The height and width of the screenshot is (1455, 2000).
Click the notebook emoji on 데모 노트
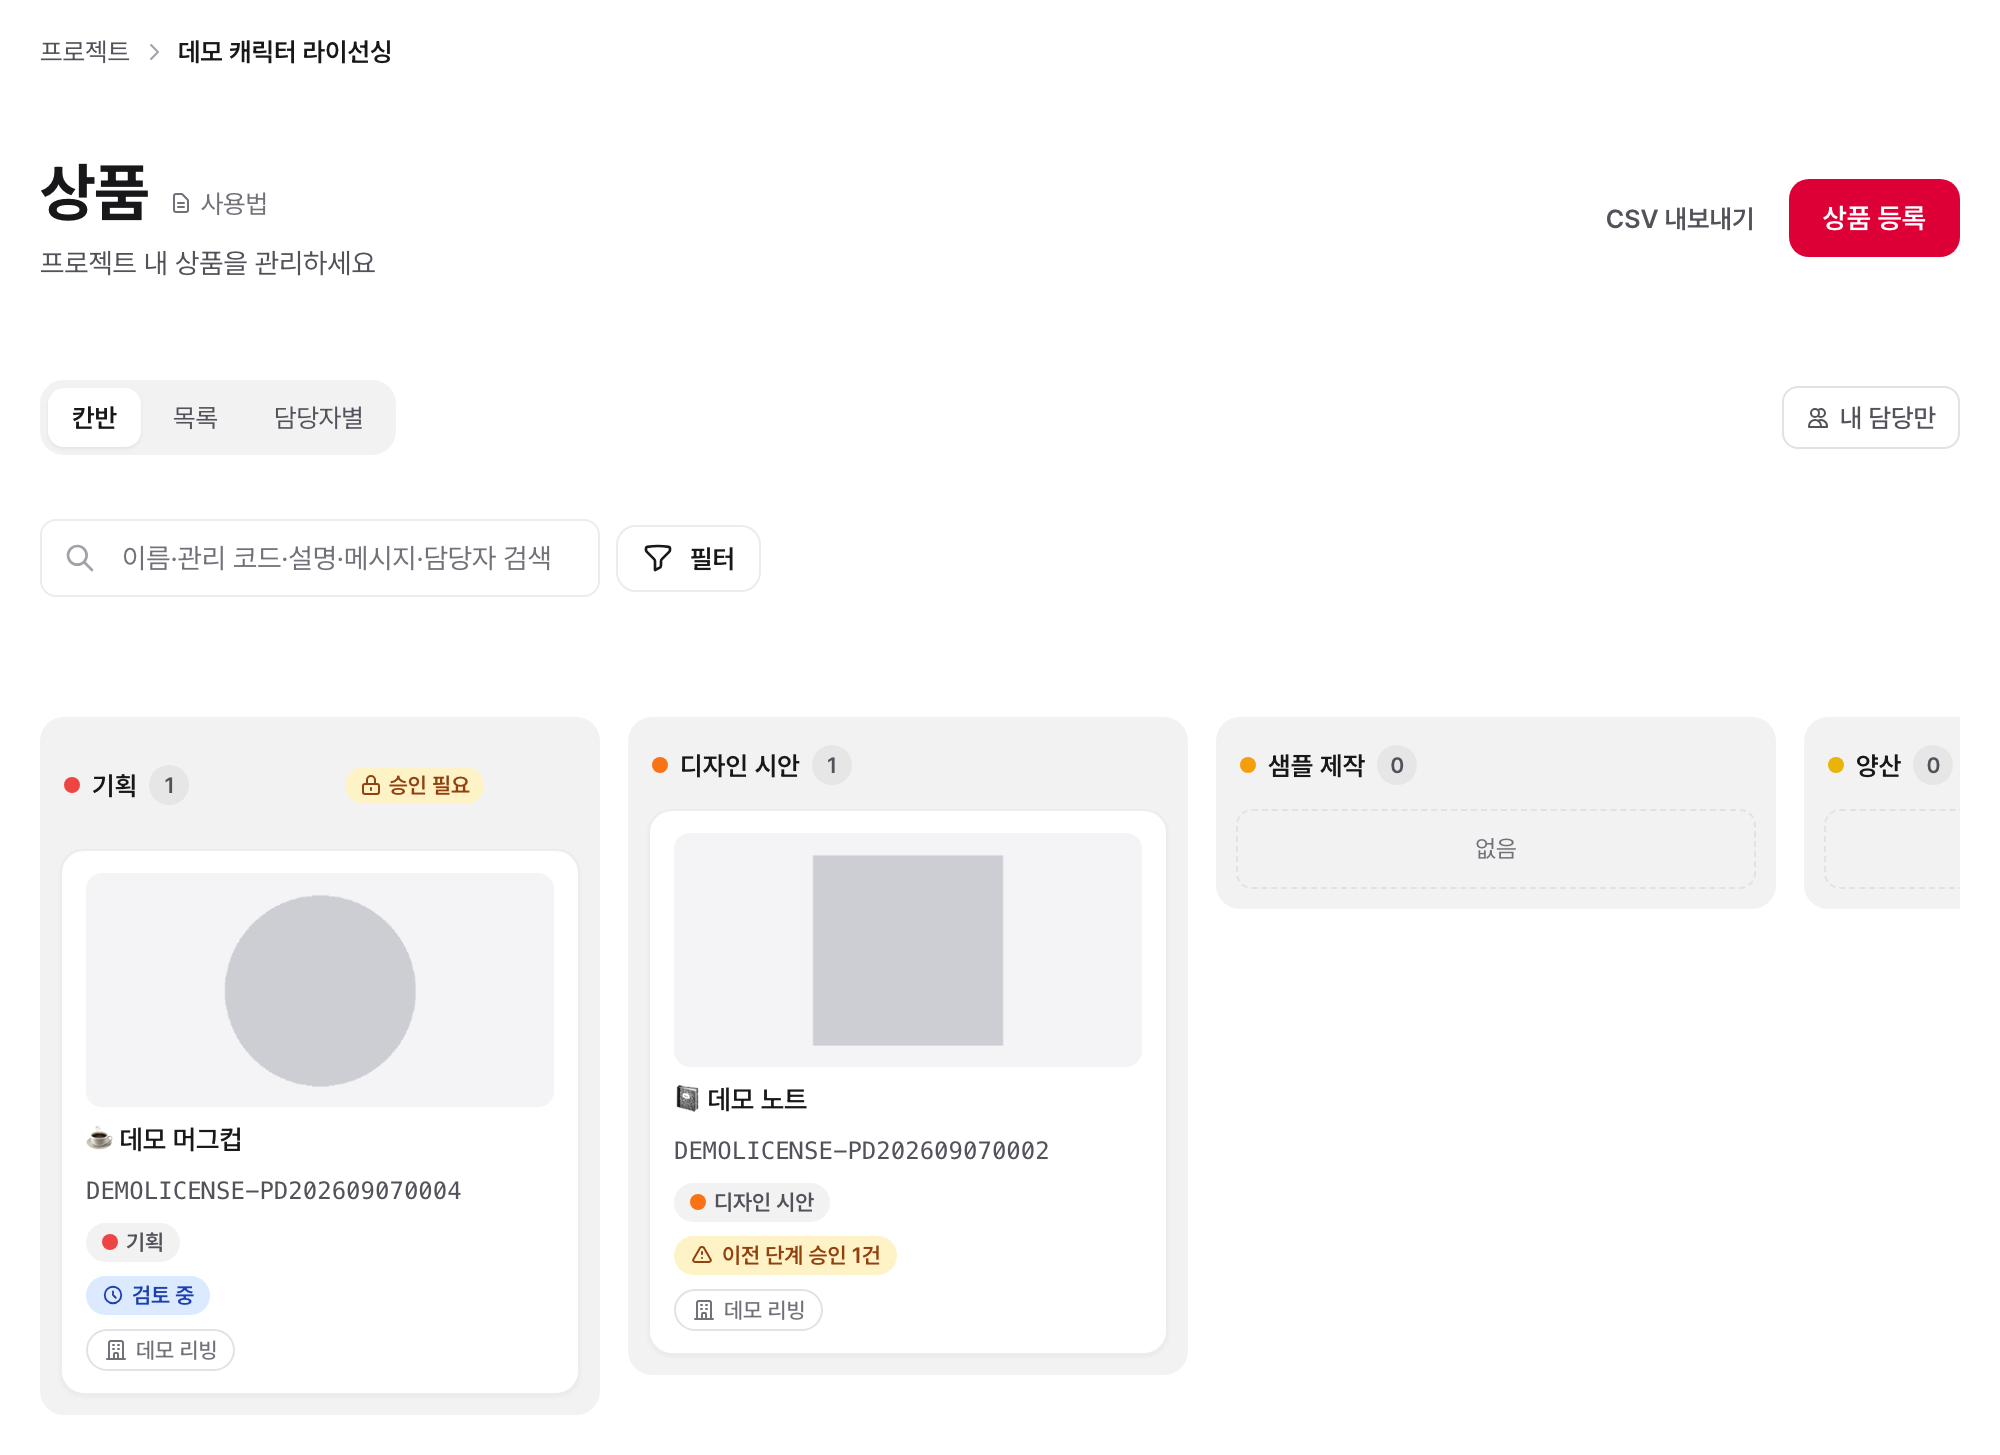687,1098
